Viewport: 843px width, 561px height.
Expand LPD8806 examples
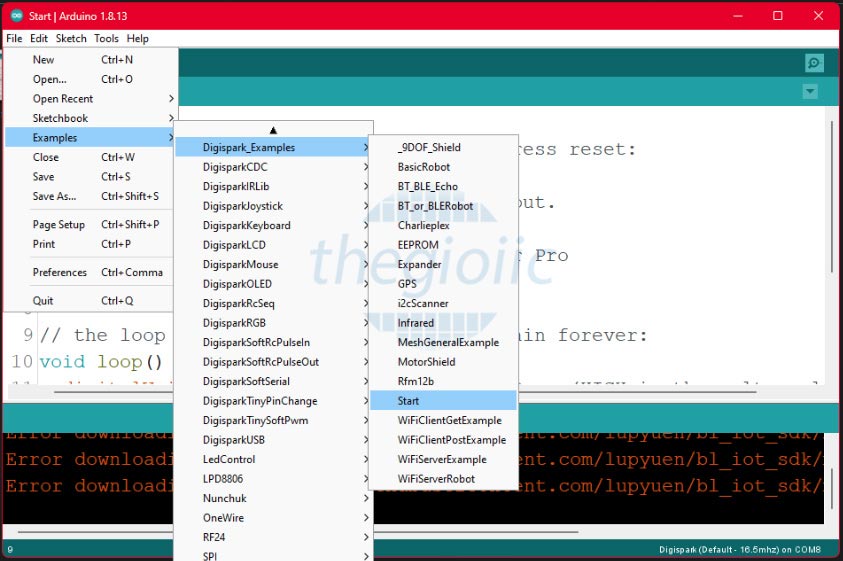(x=273, y=478)
